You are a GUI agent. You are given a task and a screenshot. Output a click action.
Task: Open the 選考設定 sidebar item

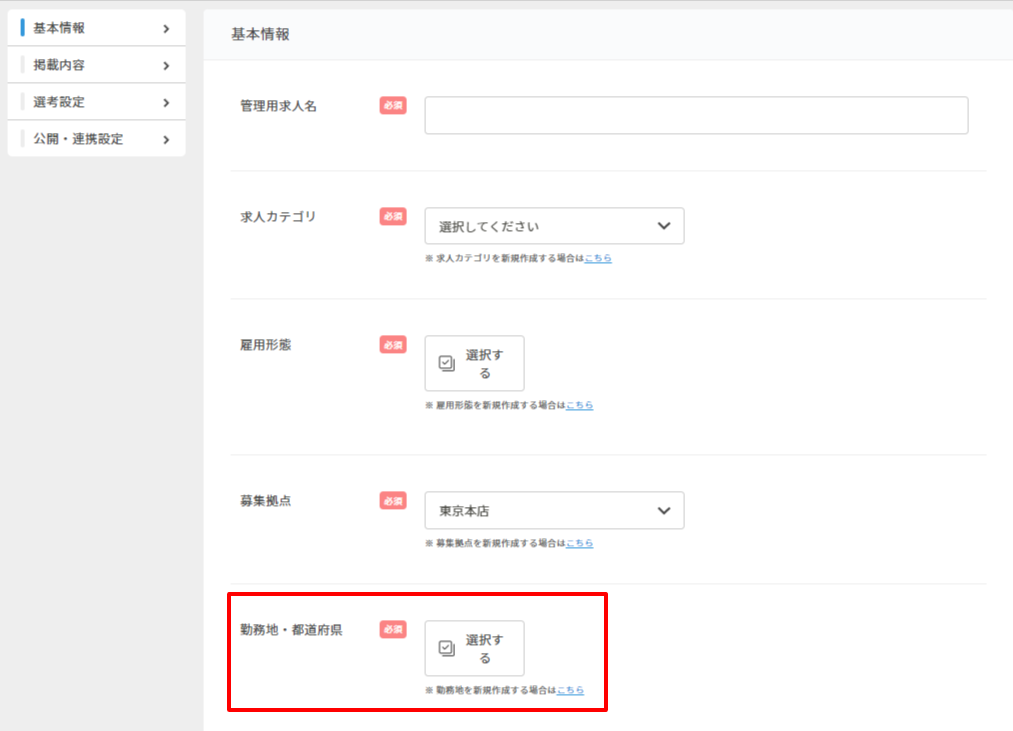[x=60, y=103]
